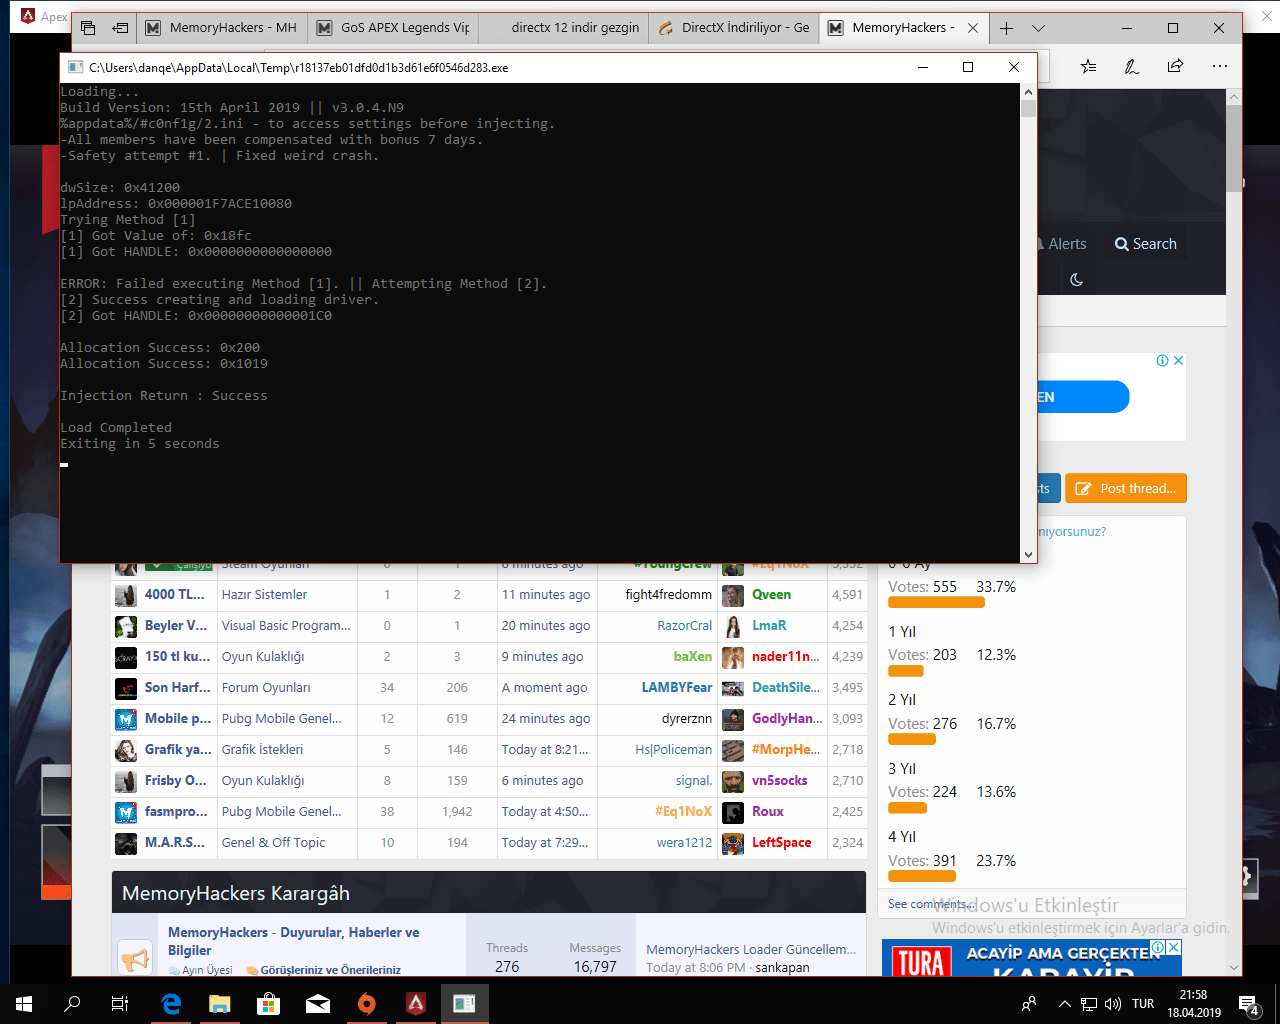Close the active MemoryHackers browser tab
Image resolution: width=1280 pixels, height=1024 pixels.
973,28
